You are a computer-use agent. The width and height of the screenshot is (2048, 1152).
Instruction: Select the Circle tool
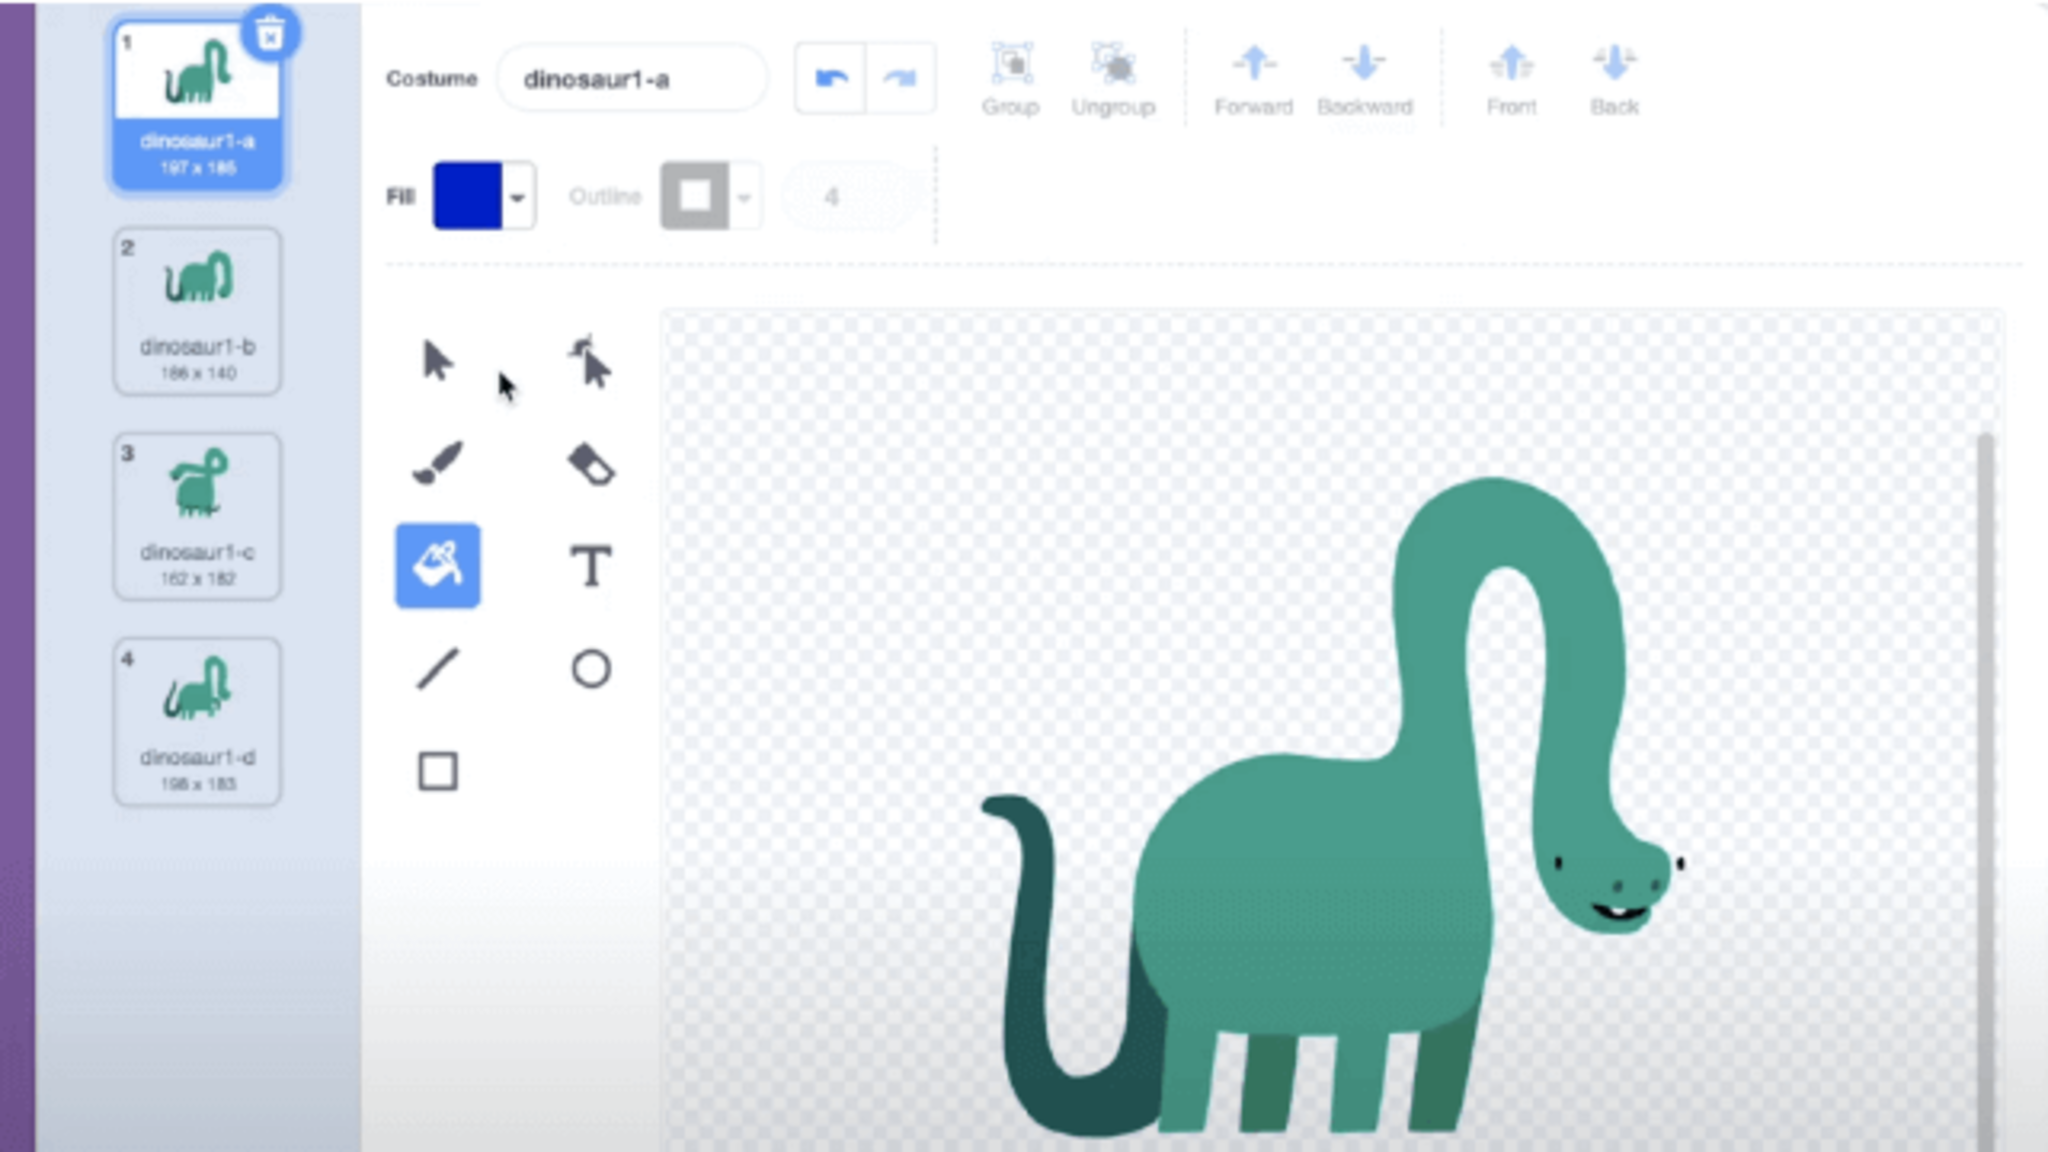591,669
